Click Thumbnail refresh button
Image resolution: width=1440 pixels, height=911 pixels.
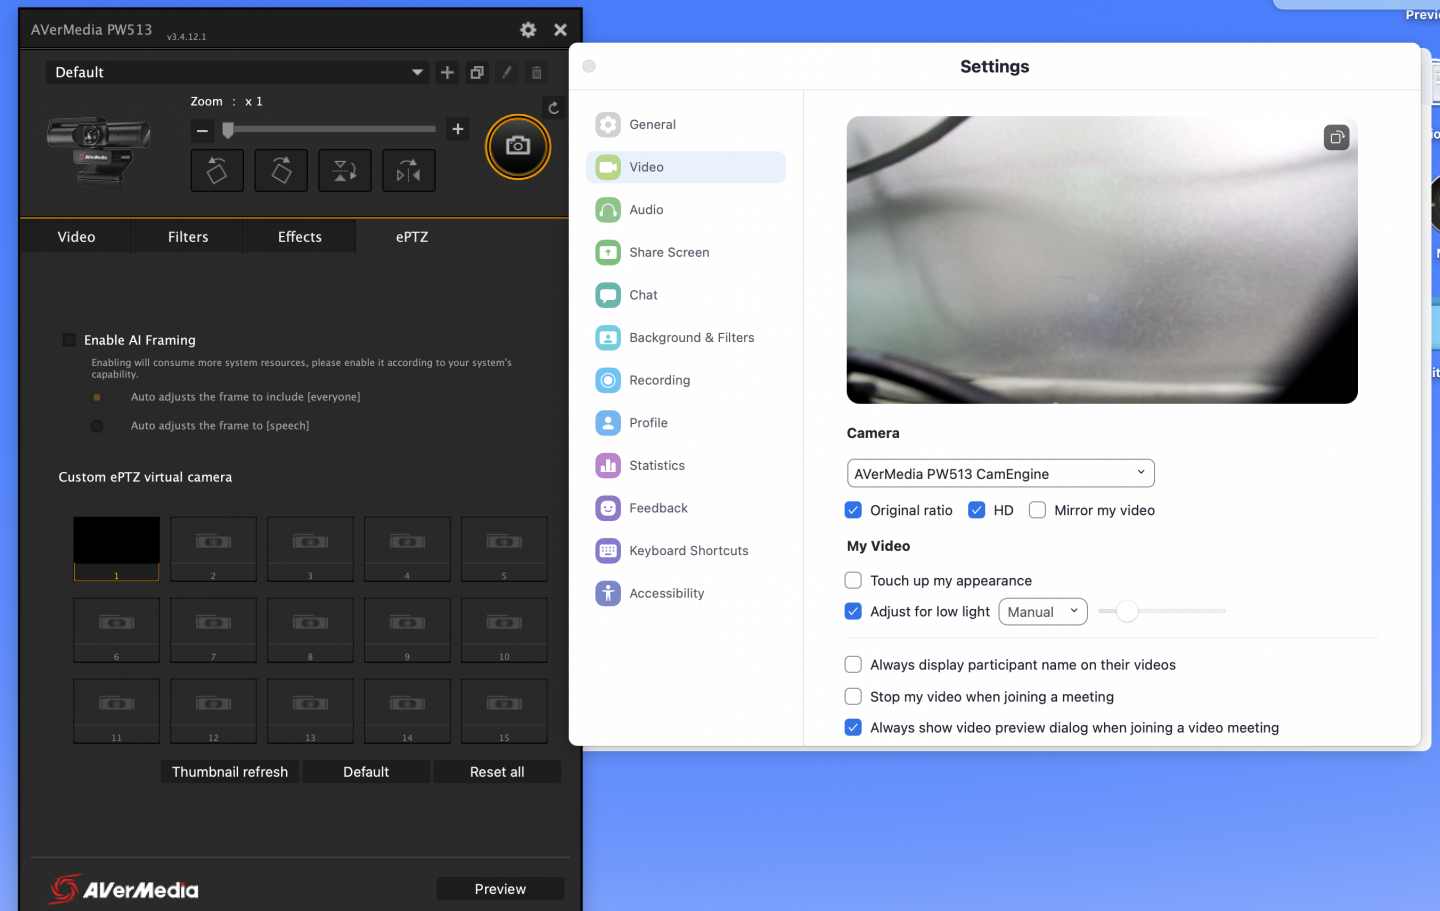pos(230,772)
